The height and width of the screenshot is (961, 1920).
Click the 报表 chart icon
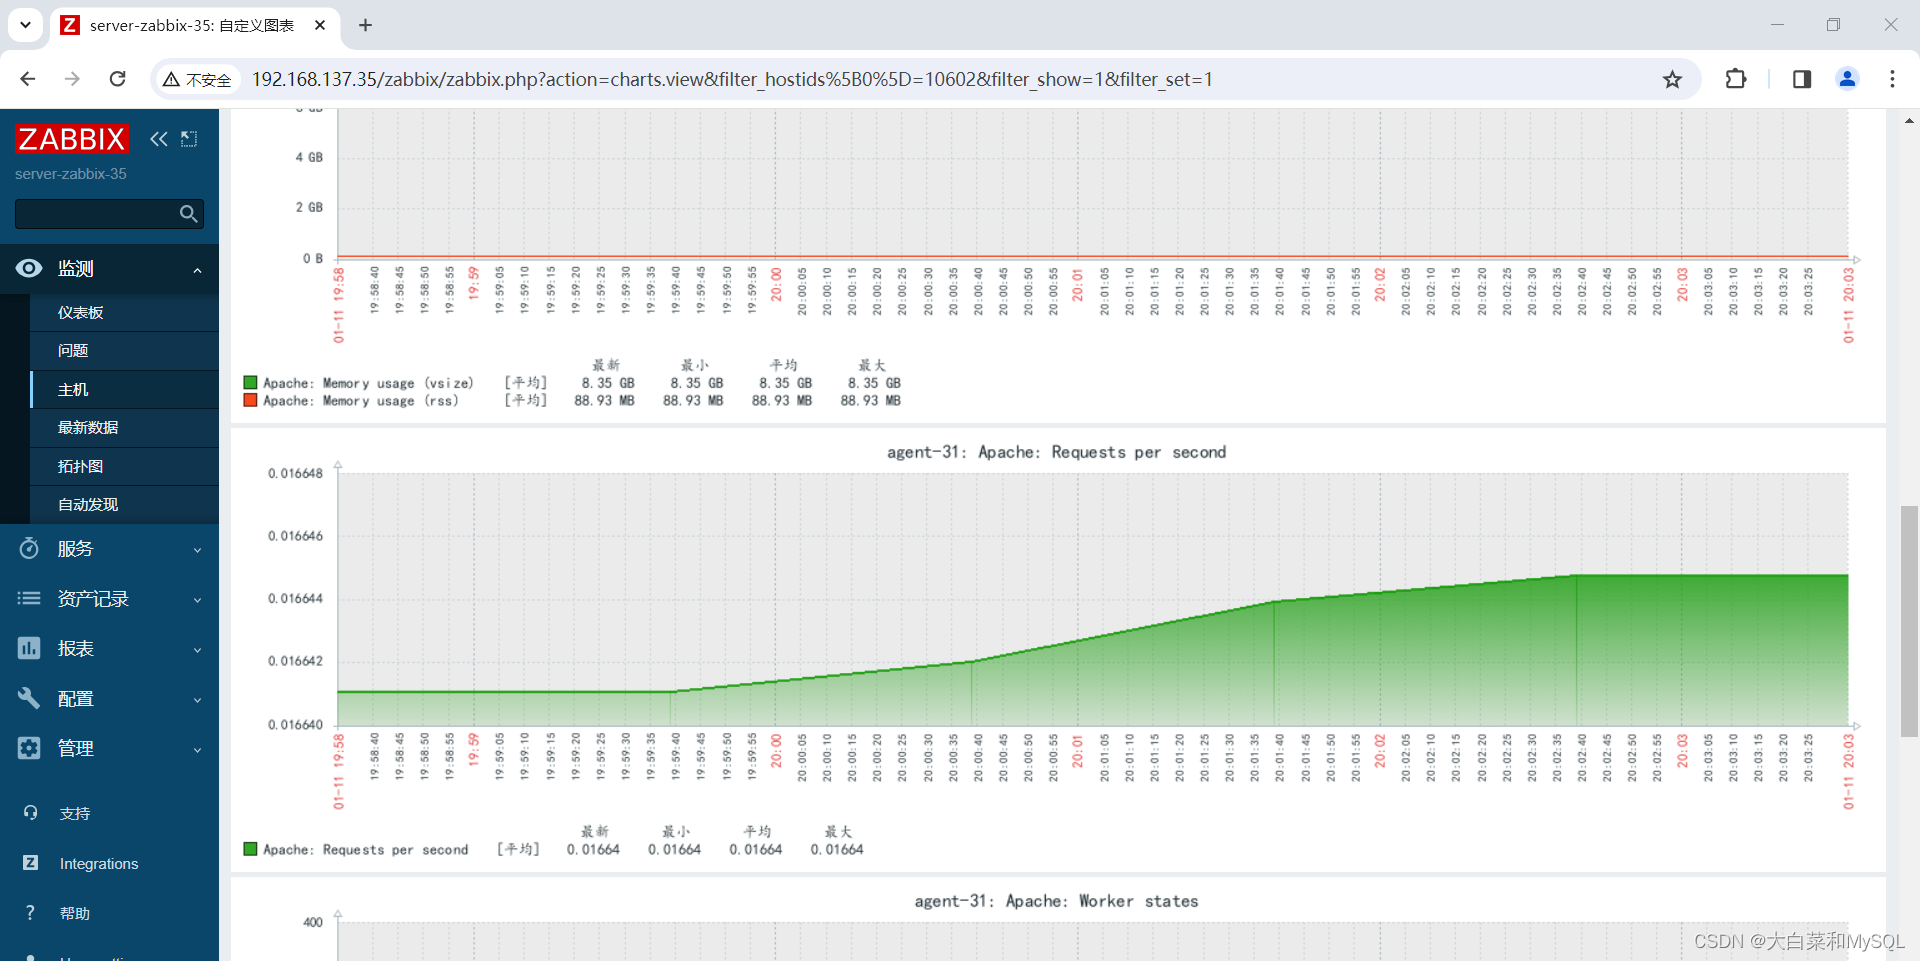click(29, 648)
